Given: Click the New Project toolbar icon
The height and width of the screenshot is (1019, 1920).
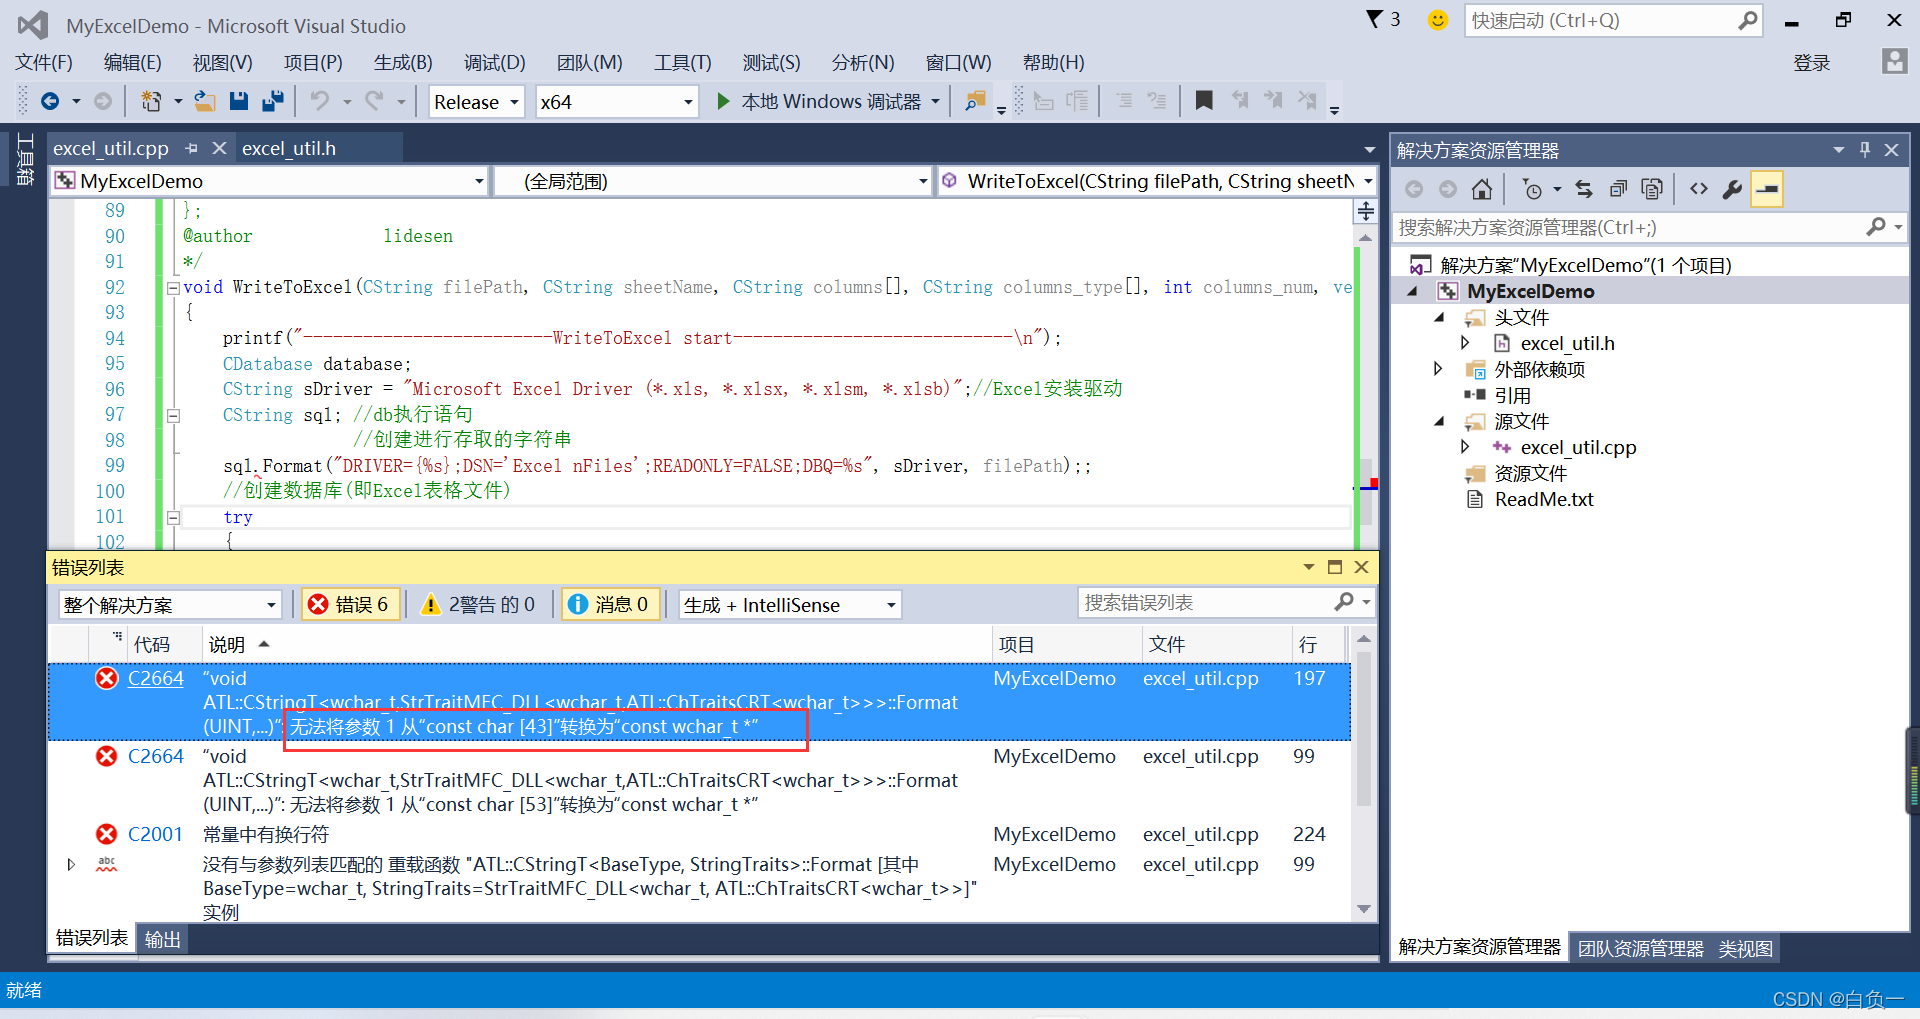Looking at the screenshot, I should (152, 101).
